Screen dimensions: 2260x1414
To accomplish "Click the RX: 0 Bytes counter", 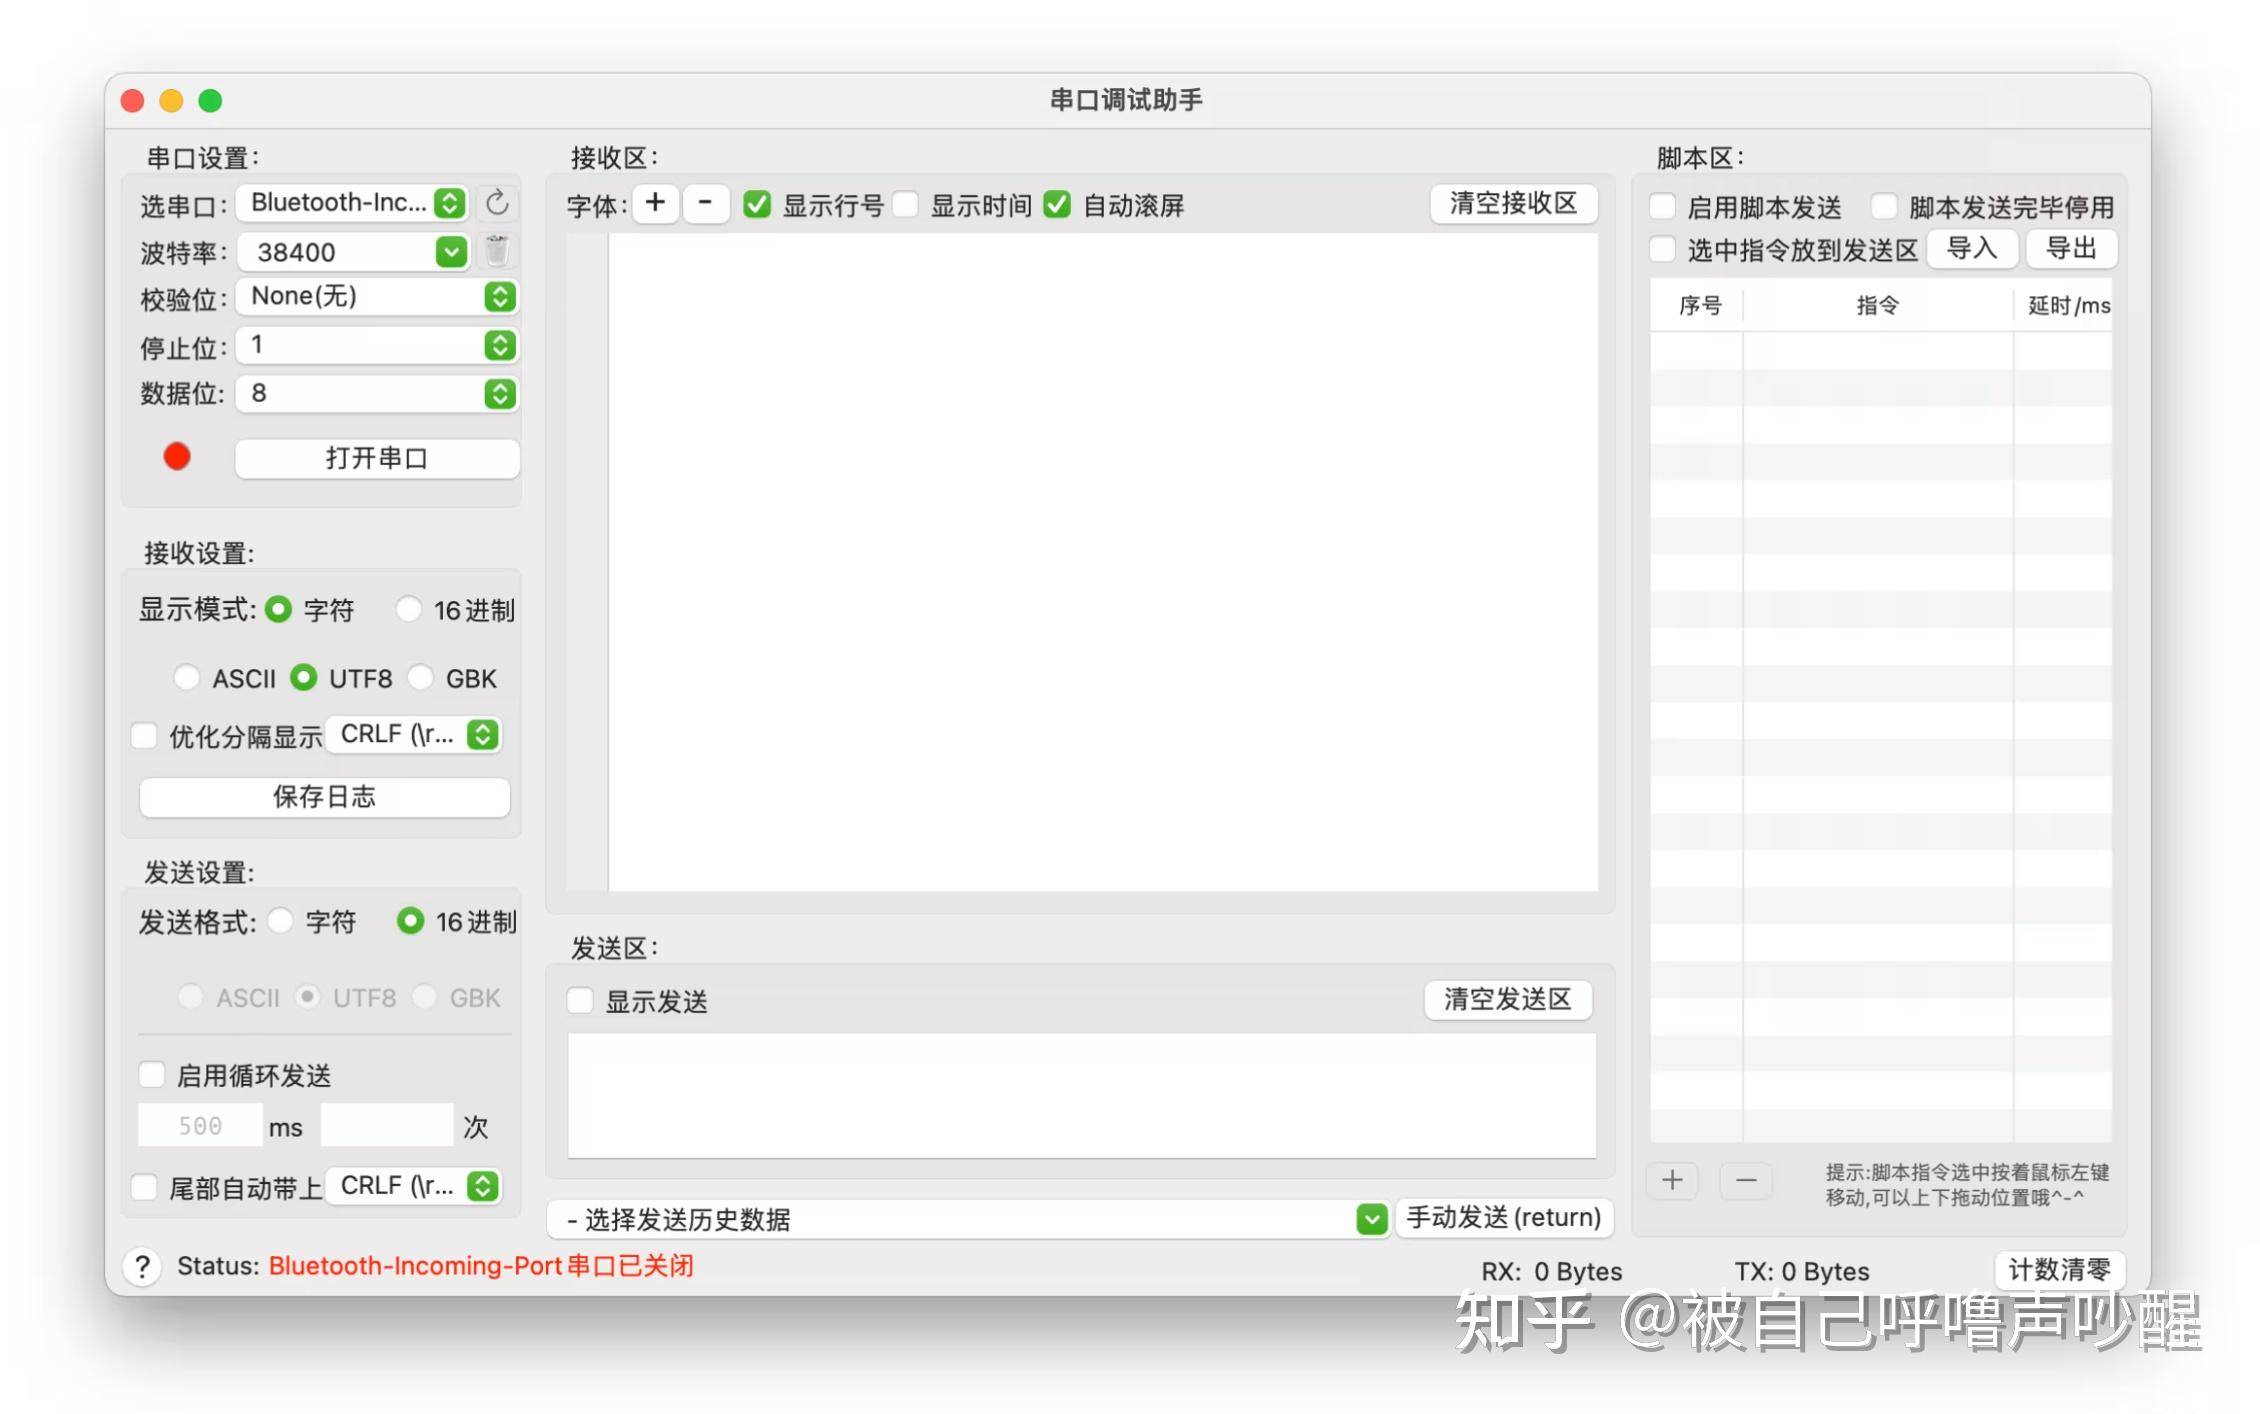I will (x=1551, y=1271).
